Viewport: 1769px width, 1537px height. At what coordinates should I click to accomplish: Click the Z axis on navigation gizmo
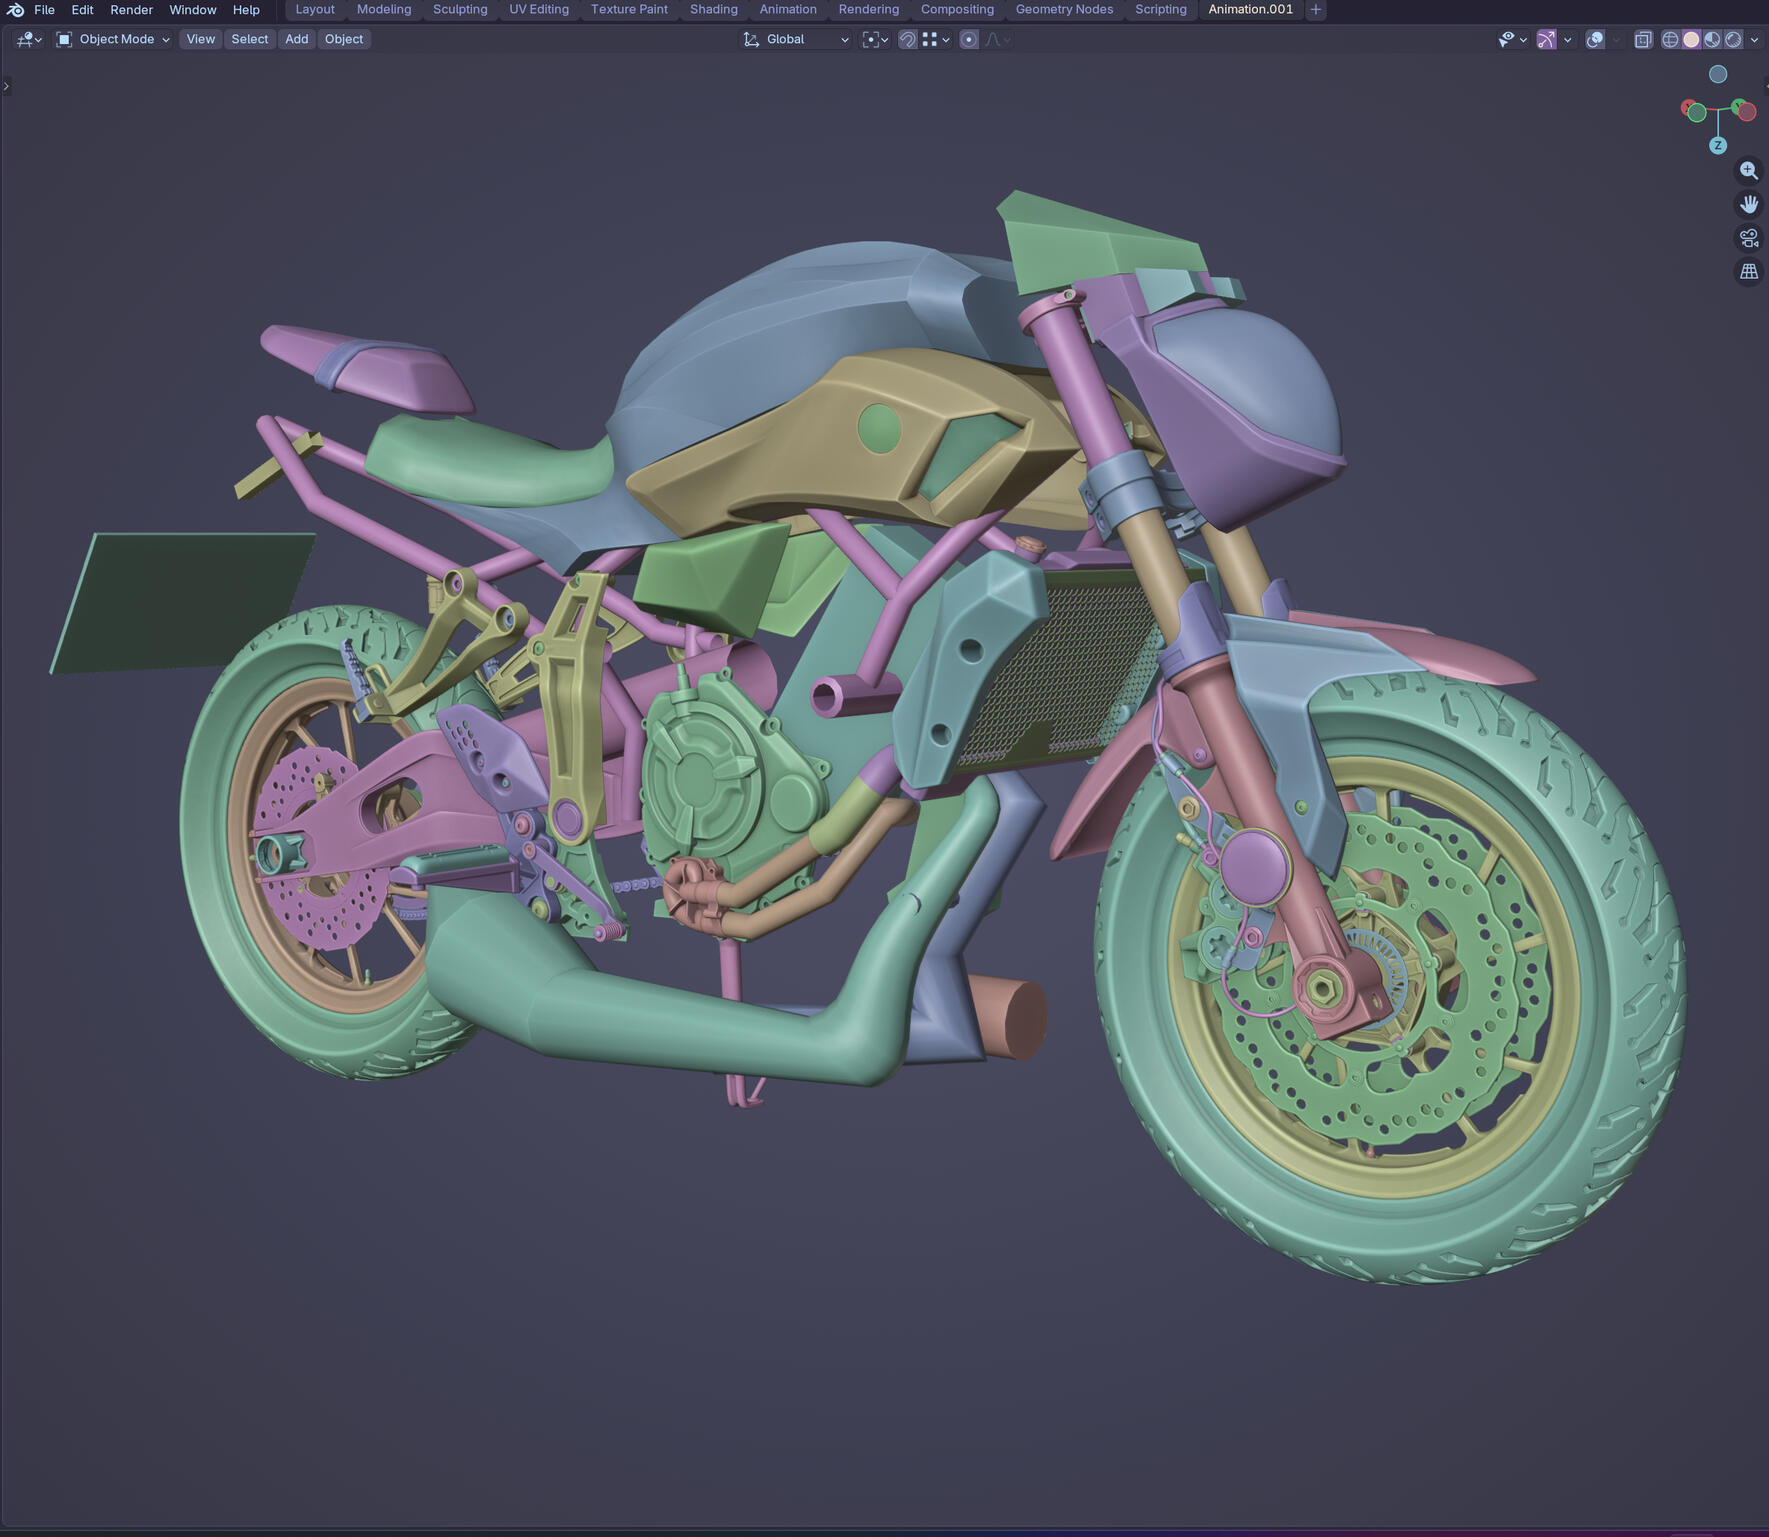point(1717,146)
